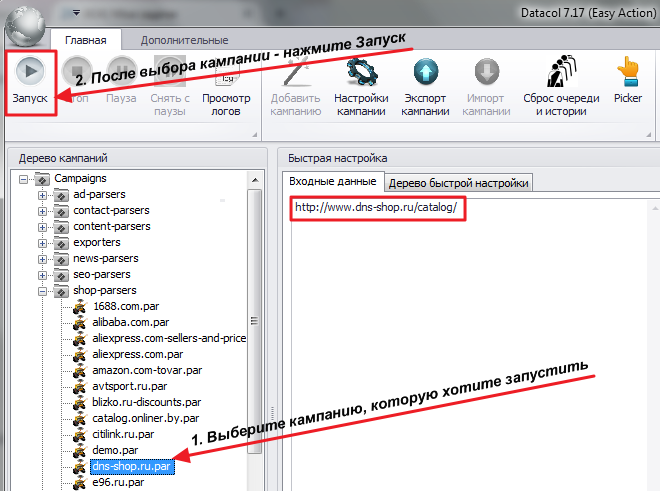Expand the news-parsers folder
The height and width of the screenshot is (491, 660).
(x=43, y=259)
